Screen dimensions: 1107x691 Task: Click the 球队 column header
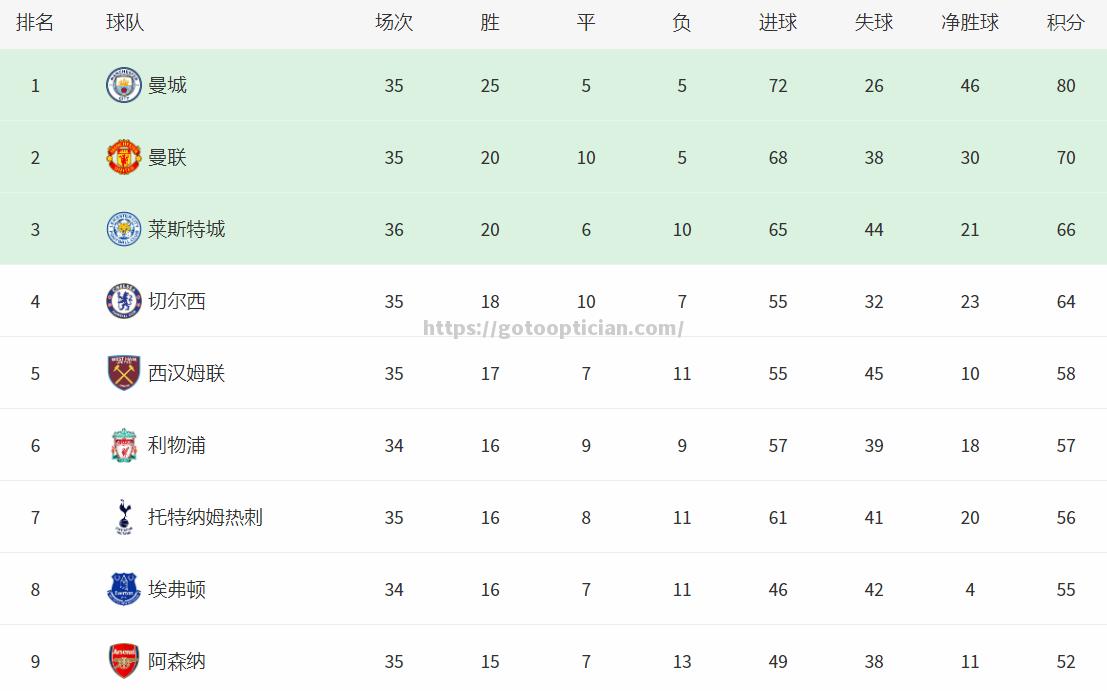[125, 23]
